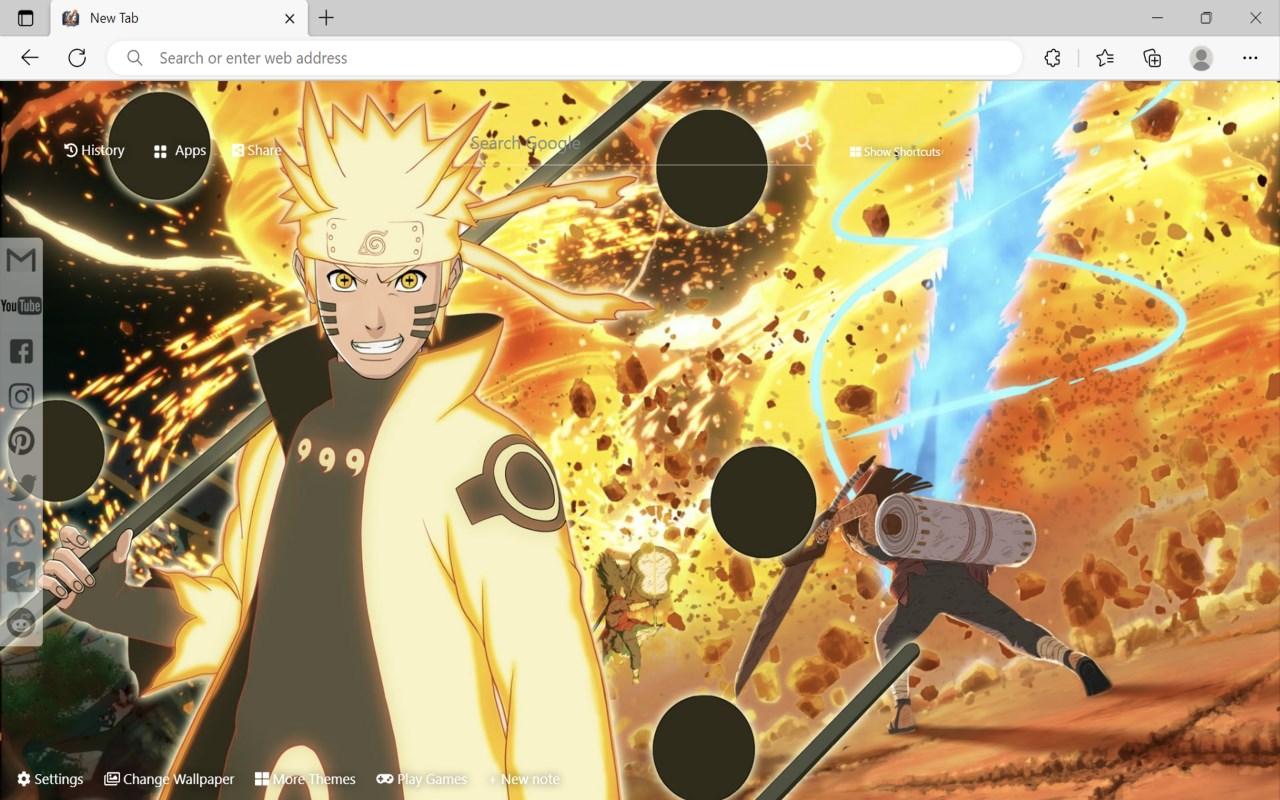1280x800 pixels.
Task: Open Gmail from the sidebar
Action: 21,260
